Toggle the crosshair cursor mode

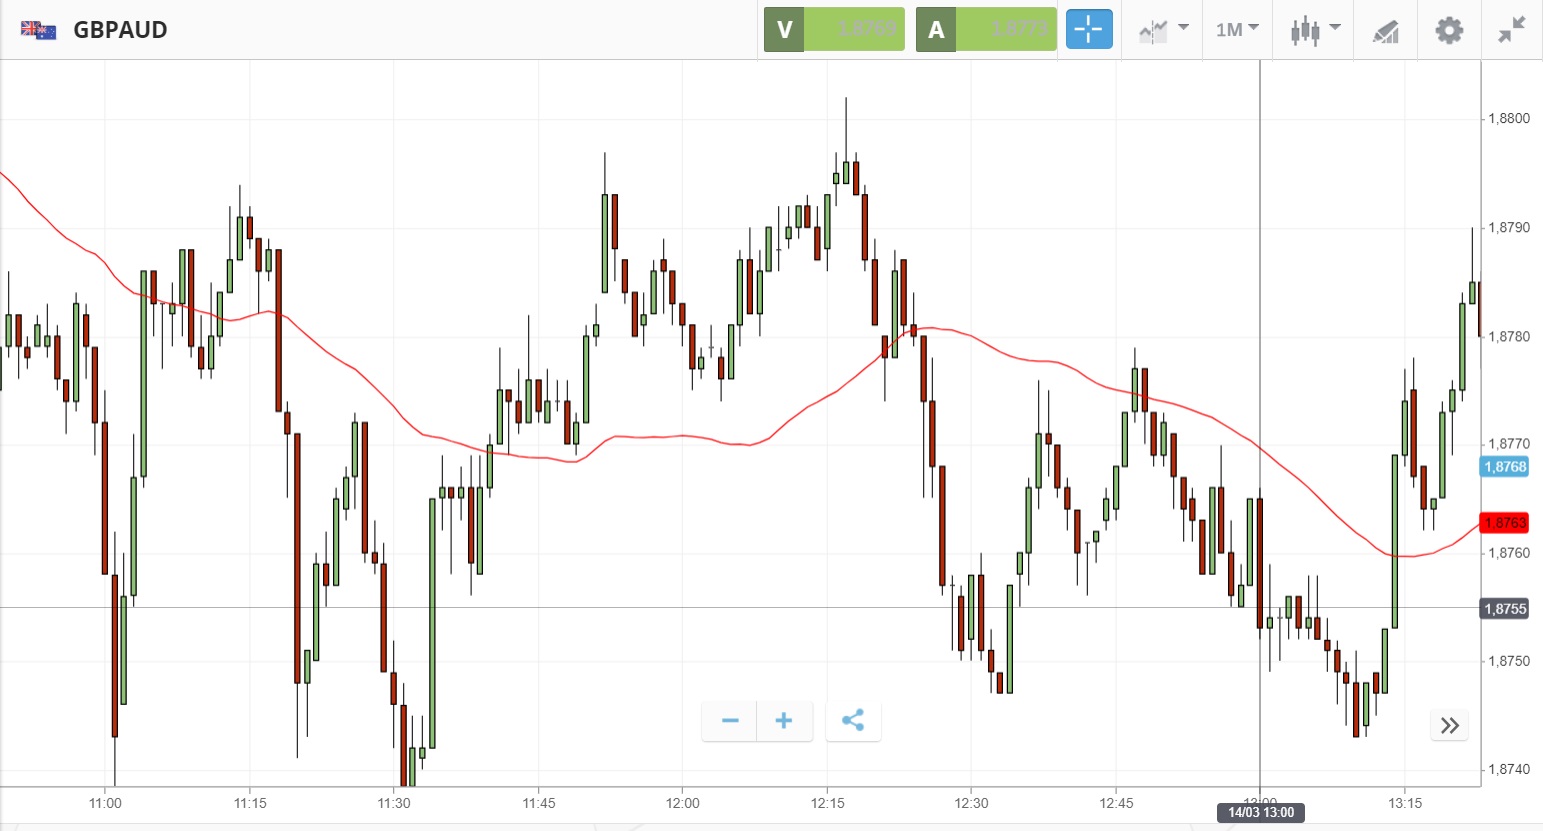coord(1088,30)
